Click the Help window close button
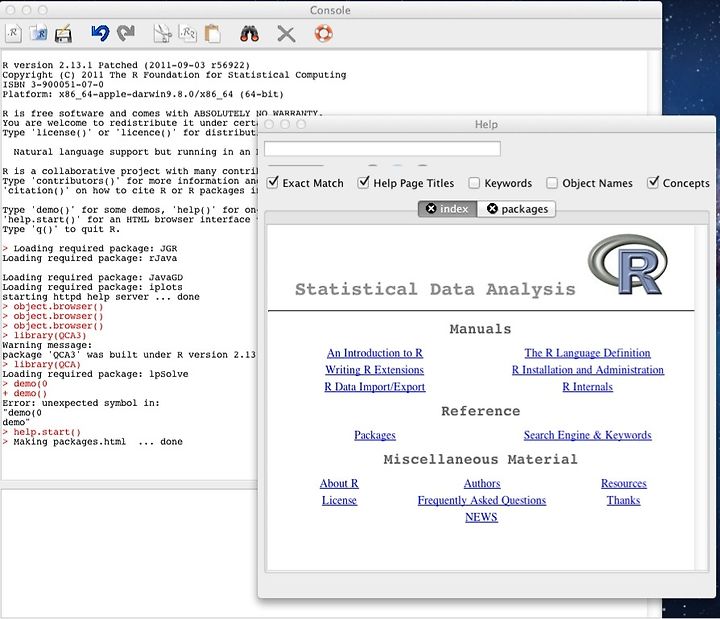 [x=269, y=124]
